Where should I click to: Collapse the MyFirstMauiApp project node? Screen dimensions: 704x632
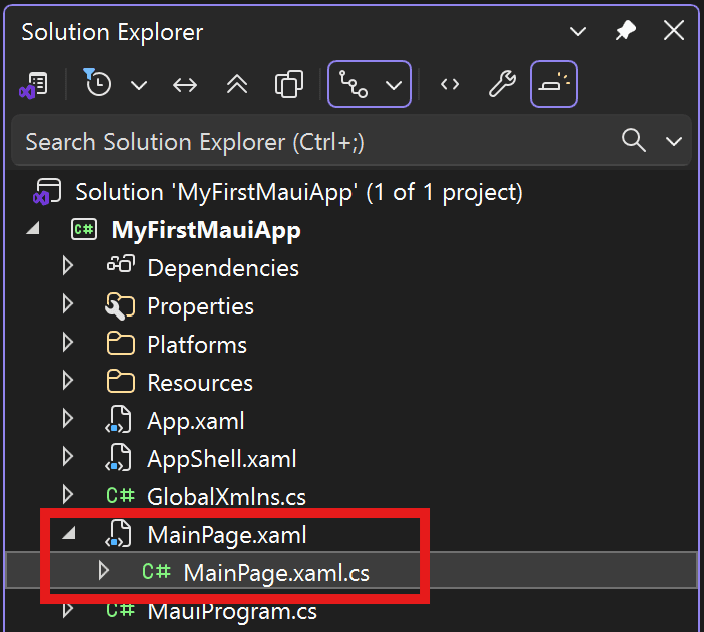pos(33,229)
